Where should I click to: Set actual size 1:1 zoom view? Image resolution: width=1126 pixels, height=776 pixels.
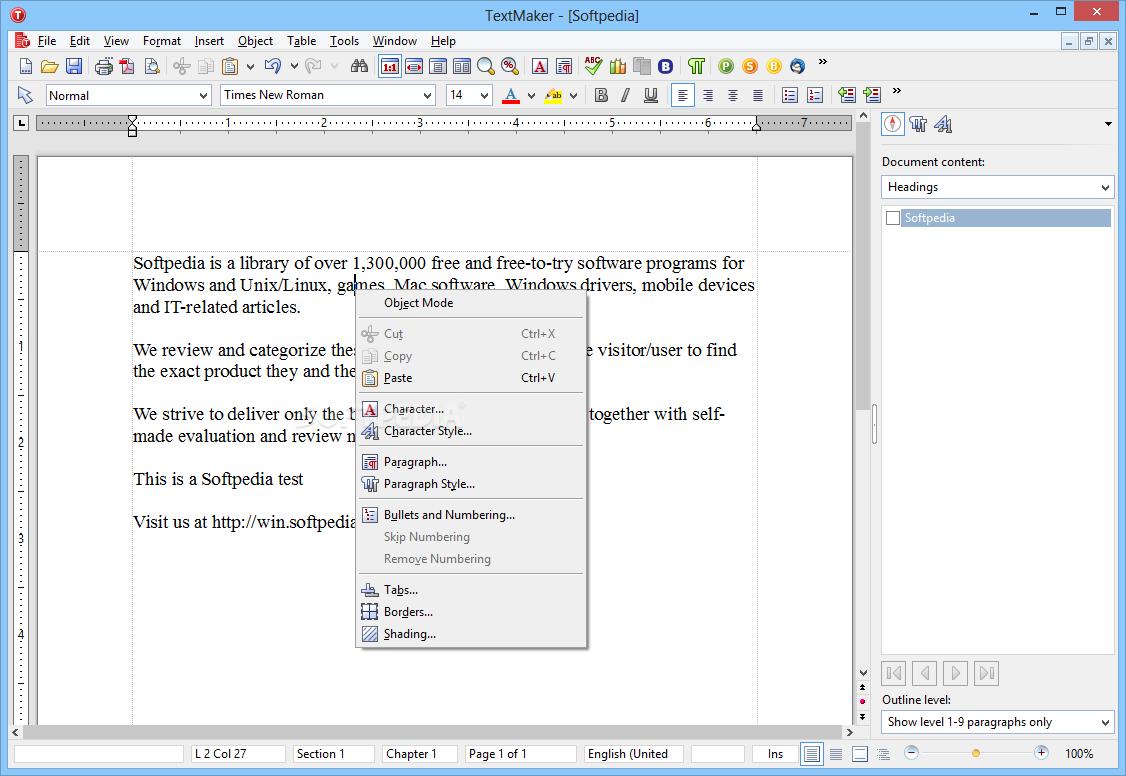point(390,67)
